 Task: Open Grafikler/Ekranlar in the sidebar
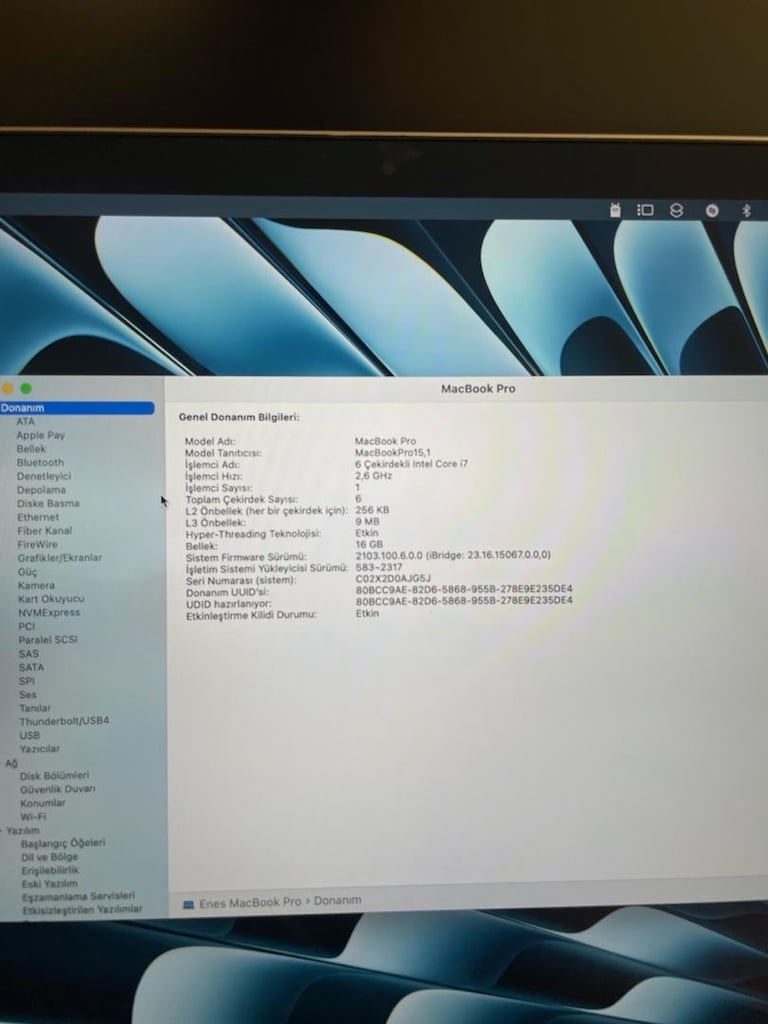pos(60,558)
